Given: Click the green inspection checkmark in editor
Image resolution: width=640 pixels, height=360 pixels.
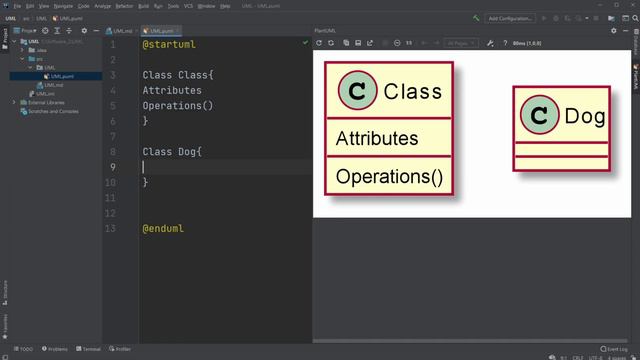Looking at the screenshot, I should (x=305, y=42).
